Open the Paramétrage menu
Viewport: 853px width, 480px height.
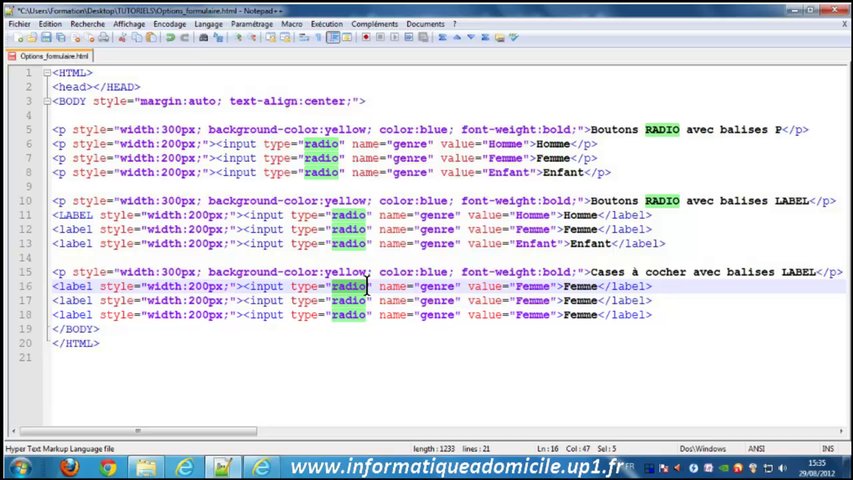pos(252,24)
